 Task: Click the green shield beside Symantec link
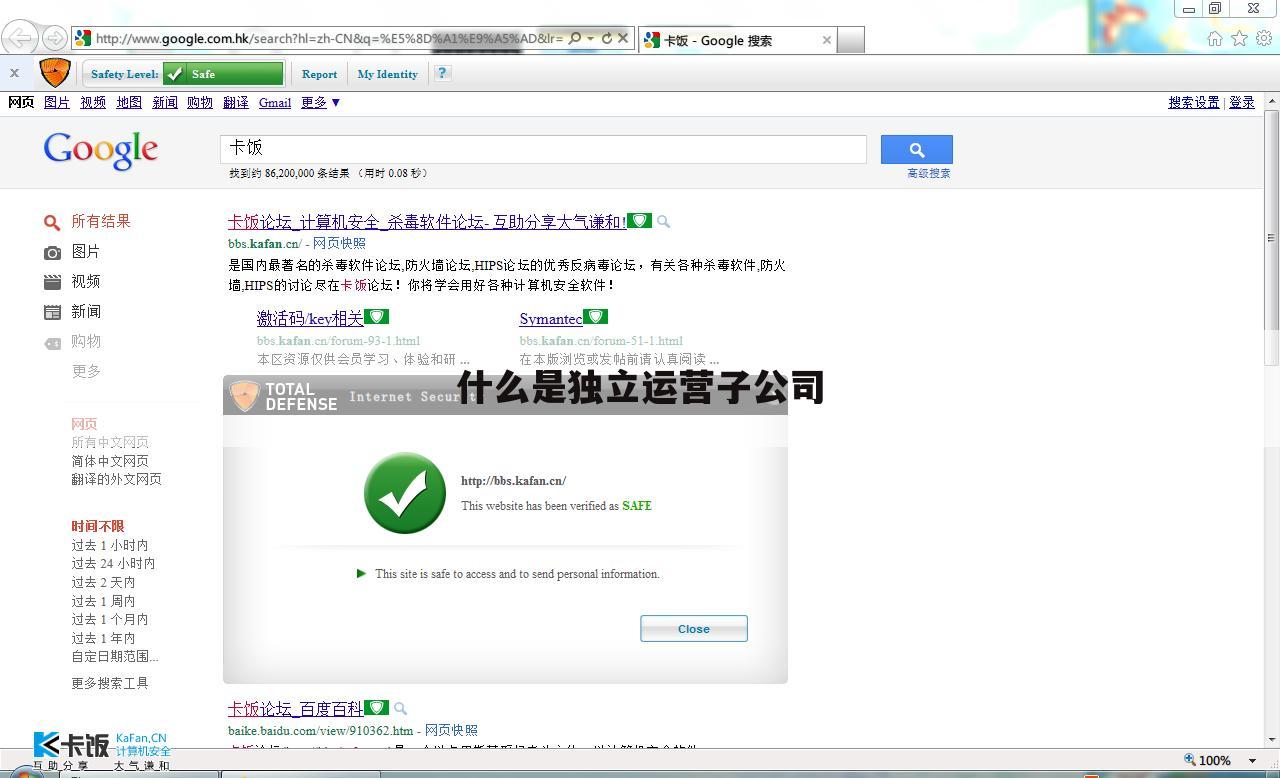[x=595, y=317]
